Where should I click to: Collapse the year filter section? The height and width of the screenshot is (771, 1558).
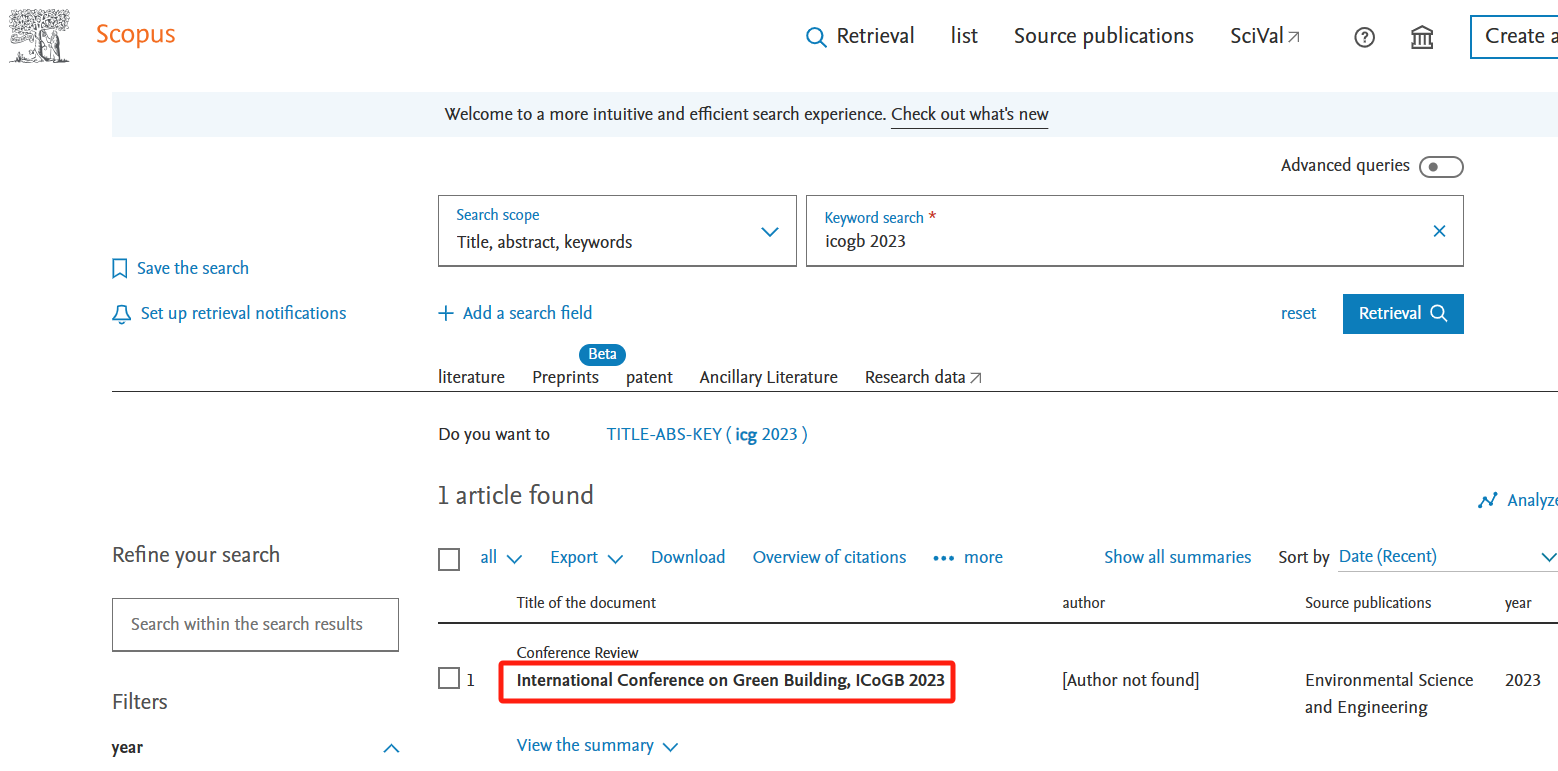point(391,748)
